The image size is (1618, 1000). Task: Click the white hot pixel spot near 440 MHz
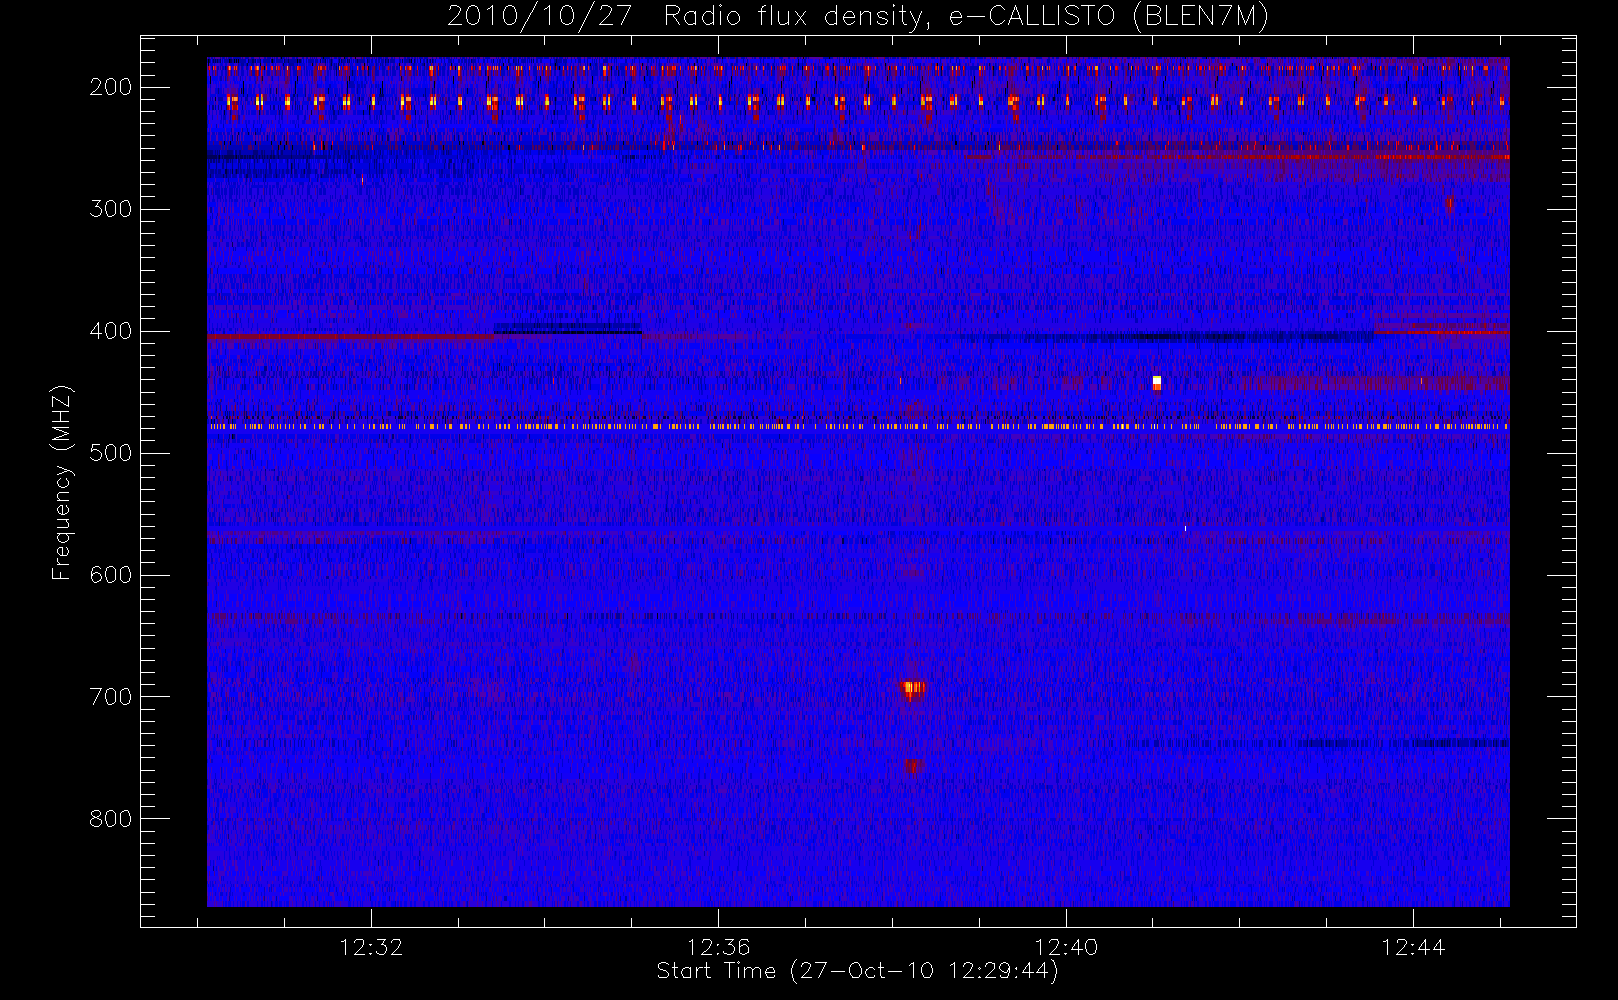1157,382
